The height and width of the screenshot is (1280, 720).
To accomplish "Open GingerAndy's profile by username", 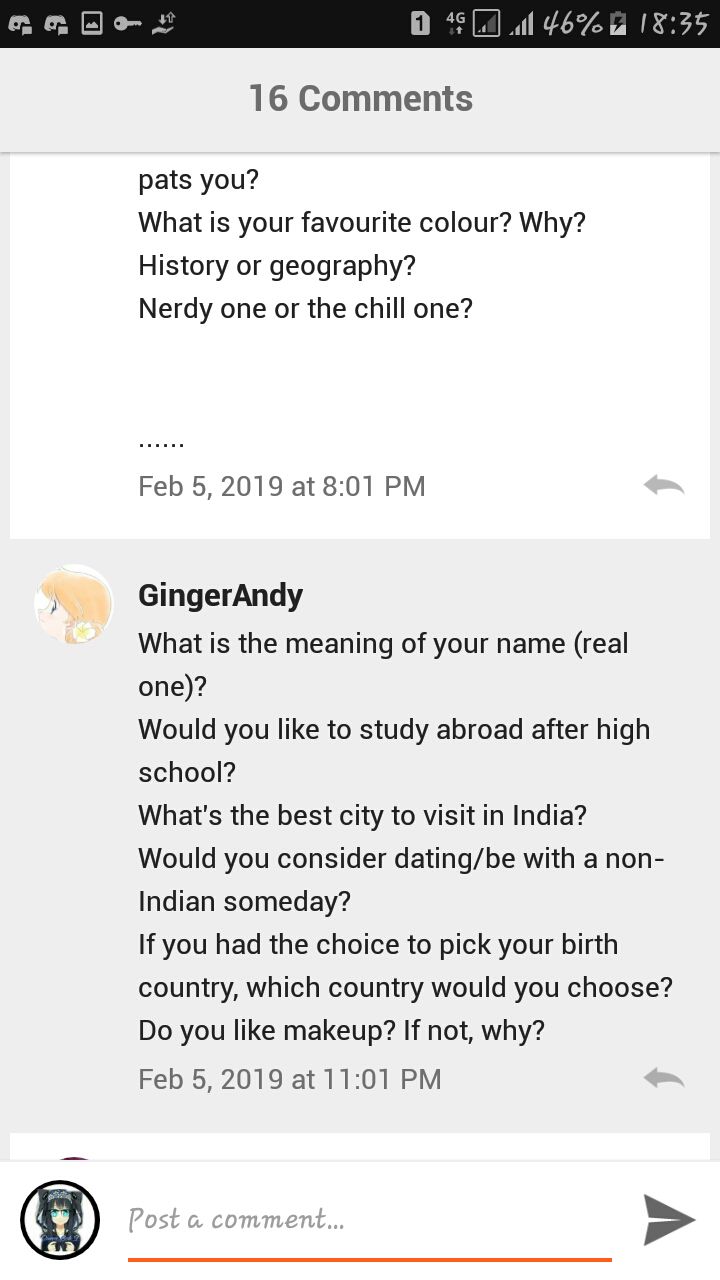I will click(220, 595).
